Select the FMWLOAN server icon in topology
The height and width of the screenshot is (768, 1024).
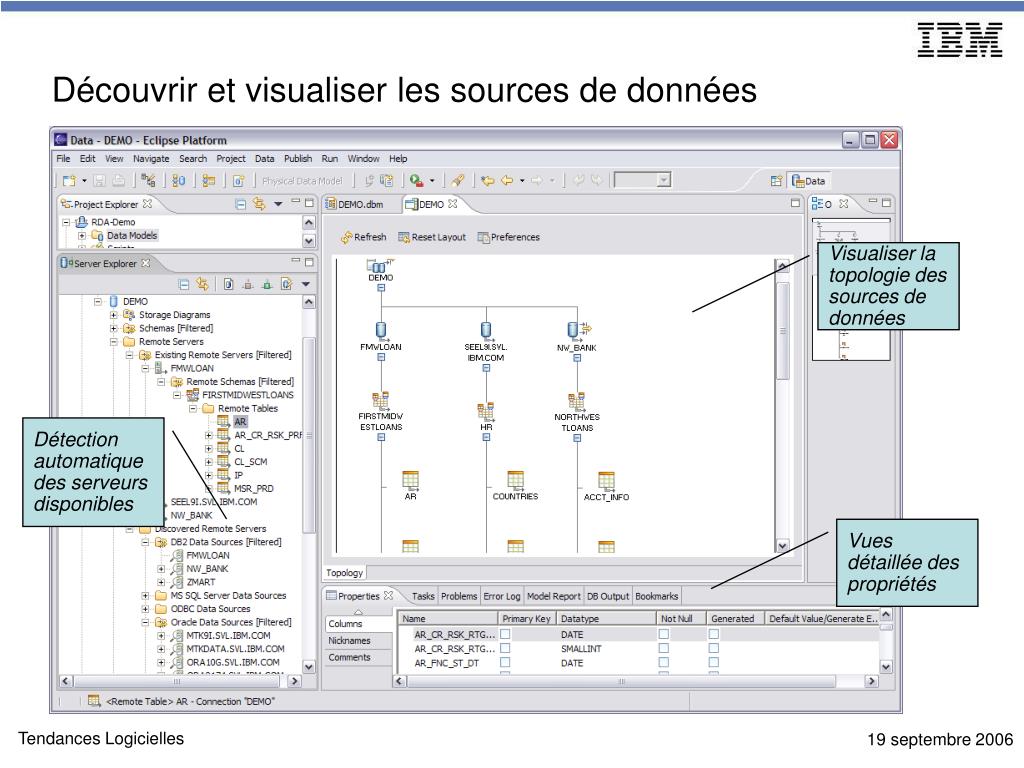[381, 329]
